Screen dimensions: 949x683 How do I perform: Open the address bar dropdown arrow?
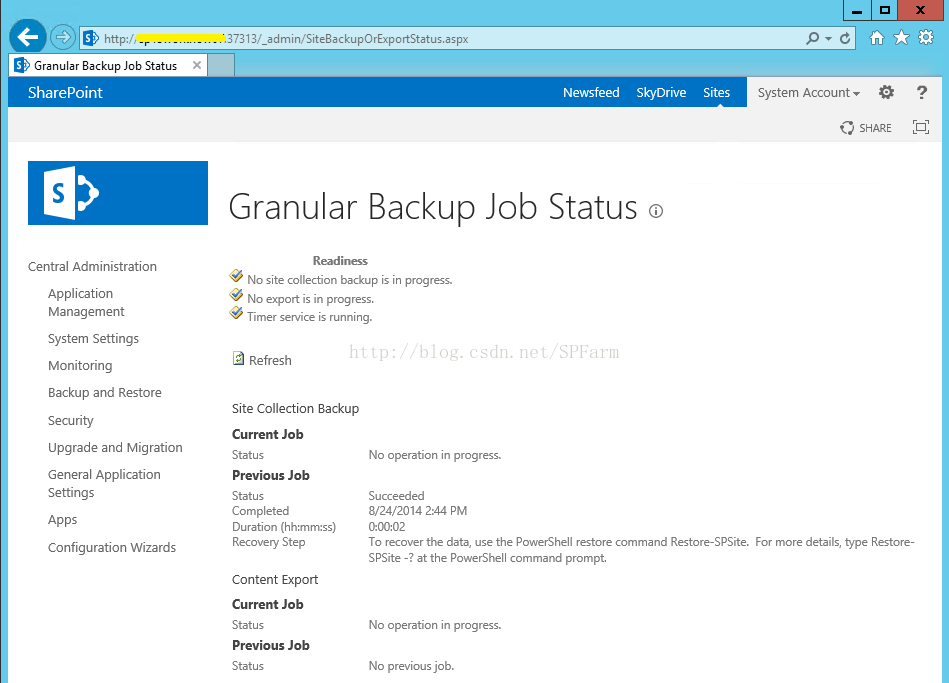(x=828, y=39)
